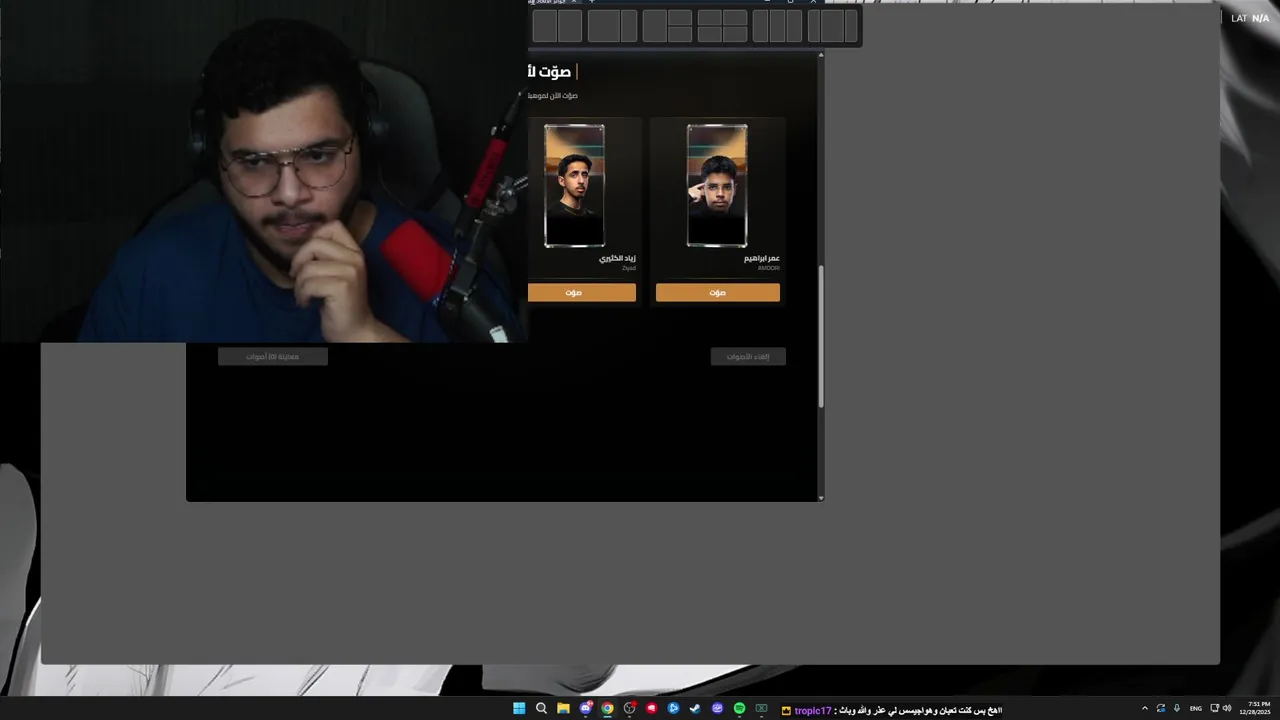Vote for عمر ابراهيم (AMOORI)
This screenshot has width=1280, height=720.
click(717, 293)
